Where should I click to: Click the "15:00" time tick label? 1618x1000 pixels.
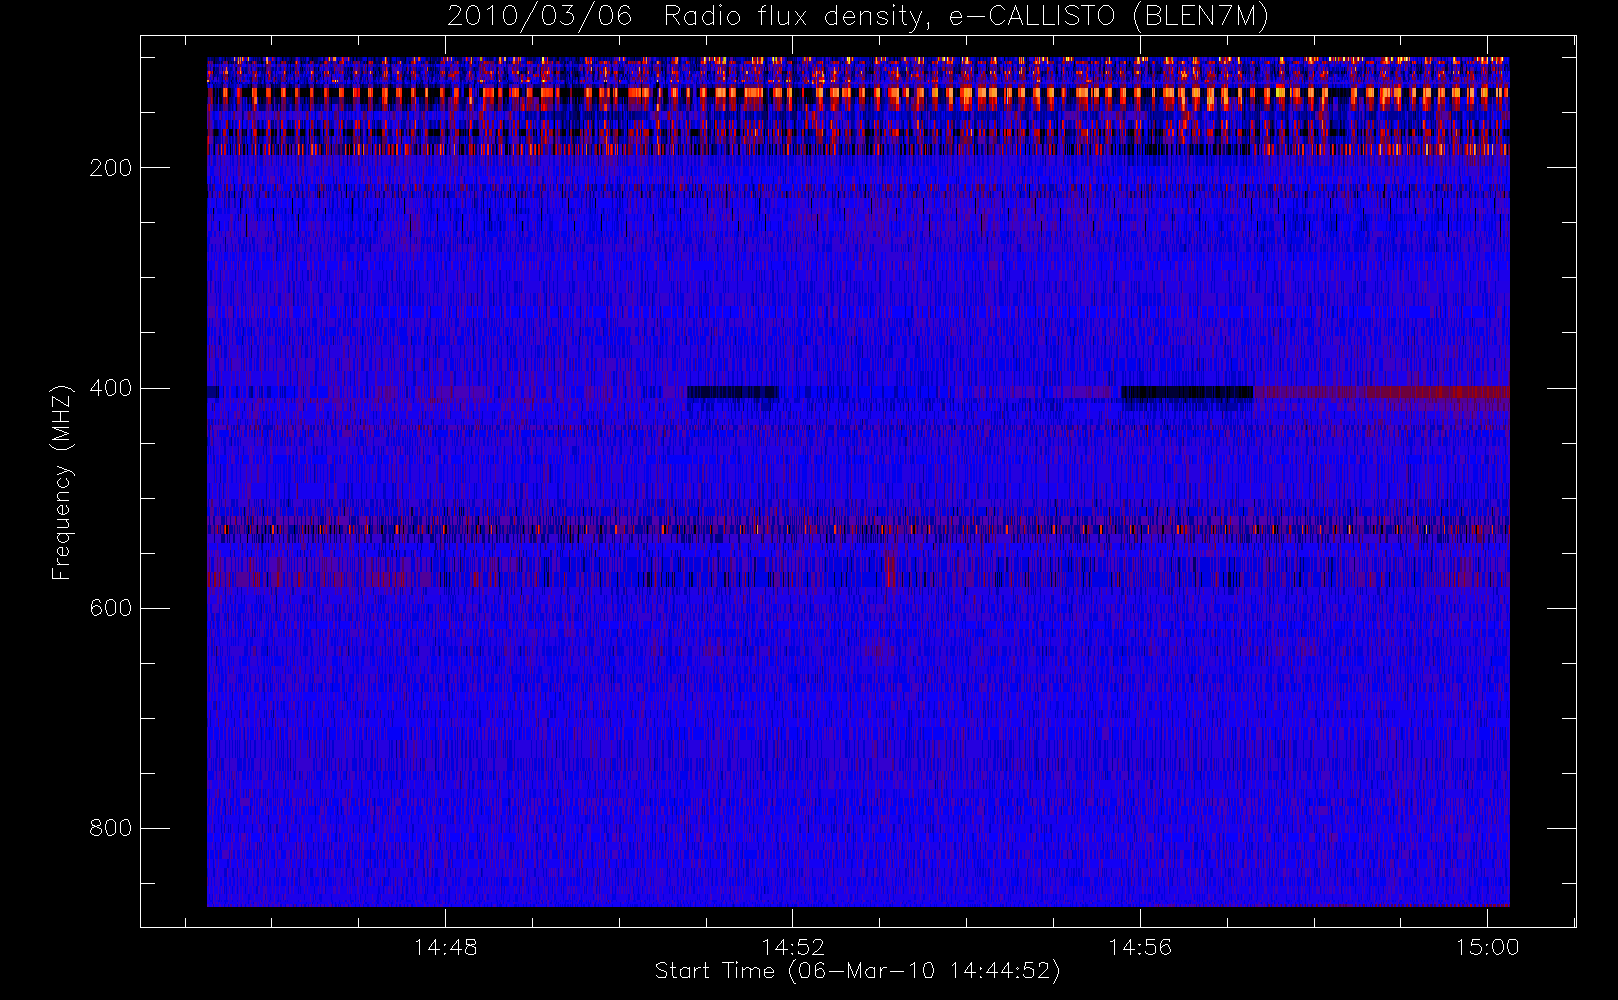pos(1487,947)
